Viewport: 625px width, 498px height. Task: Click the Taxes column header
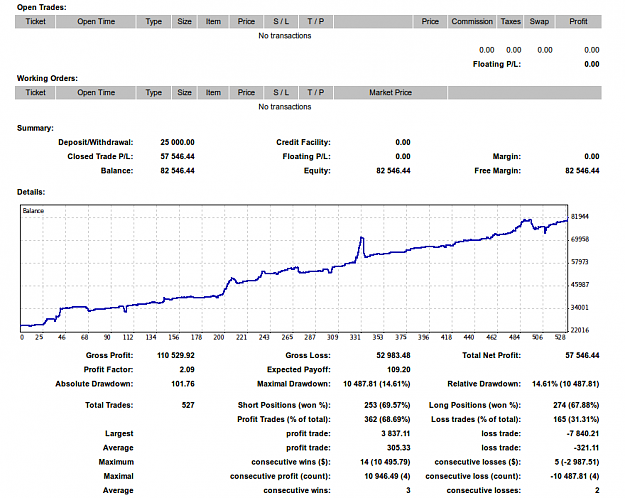point(511,22)
